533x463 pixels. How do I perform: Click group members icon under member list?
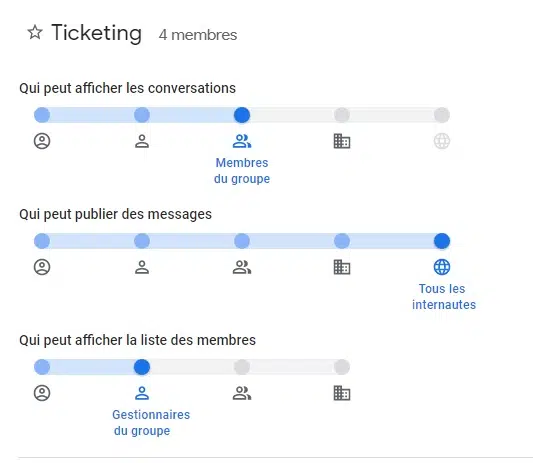click(x=242, y=393)
